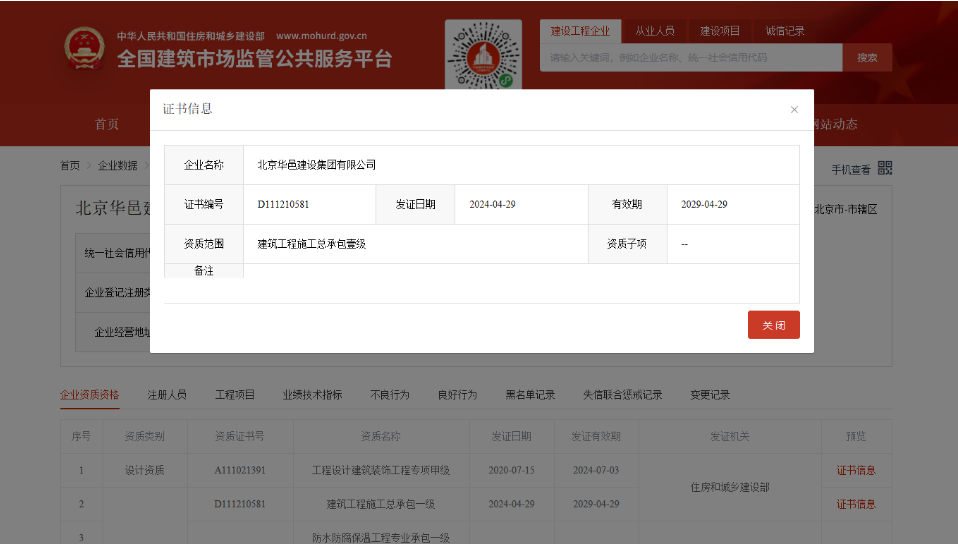Select the 建设项目 search tab

[720, 31]
